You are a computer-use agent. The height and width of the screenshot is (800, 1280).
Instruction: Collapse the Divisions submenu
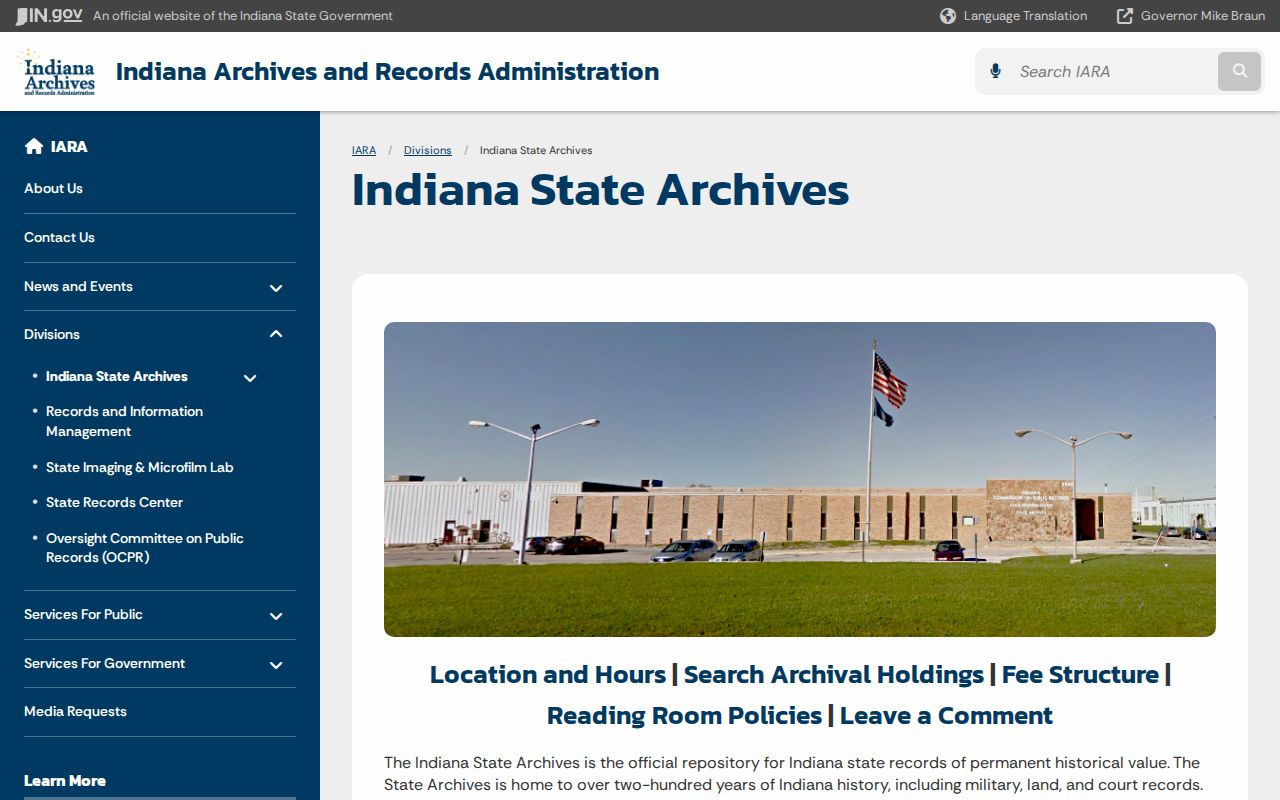pos(276,334)
